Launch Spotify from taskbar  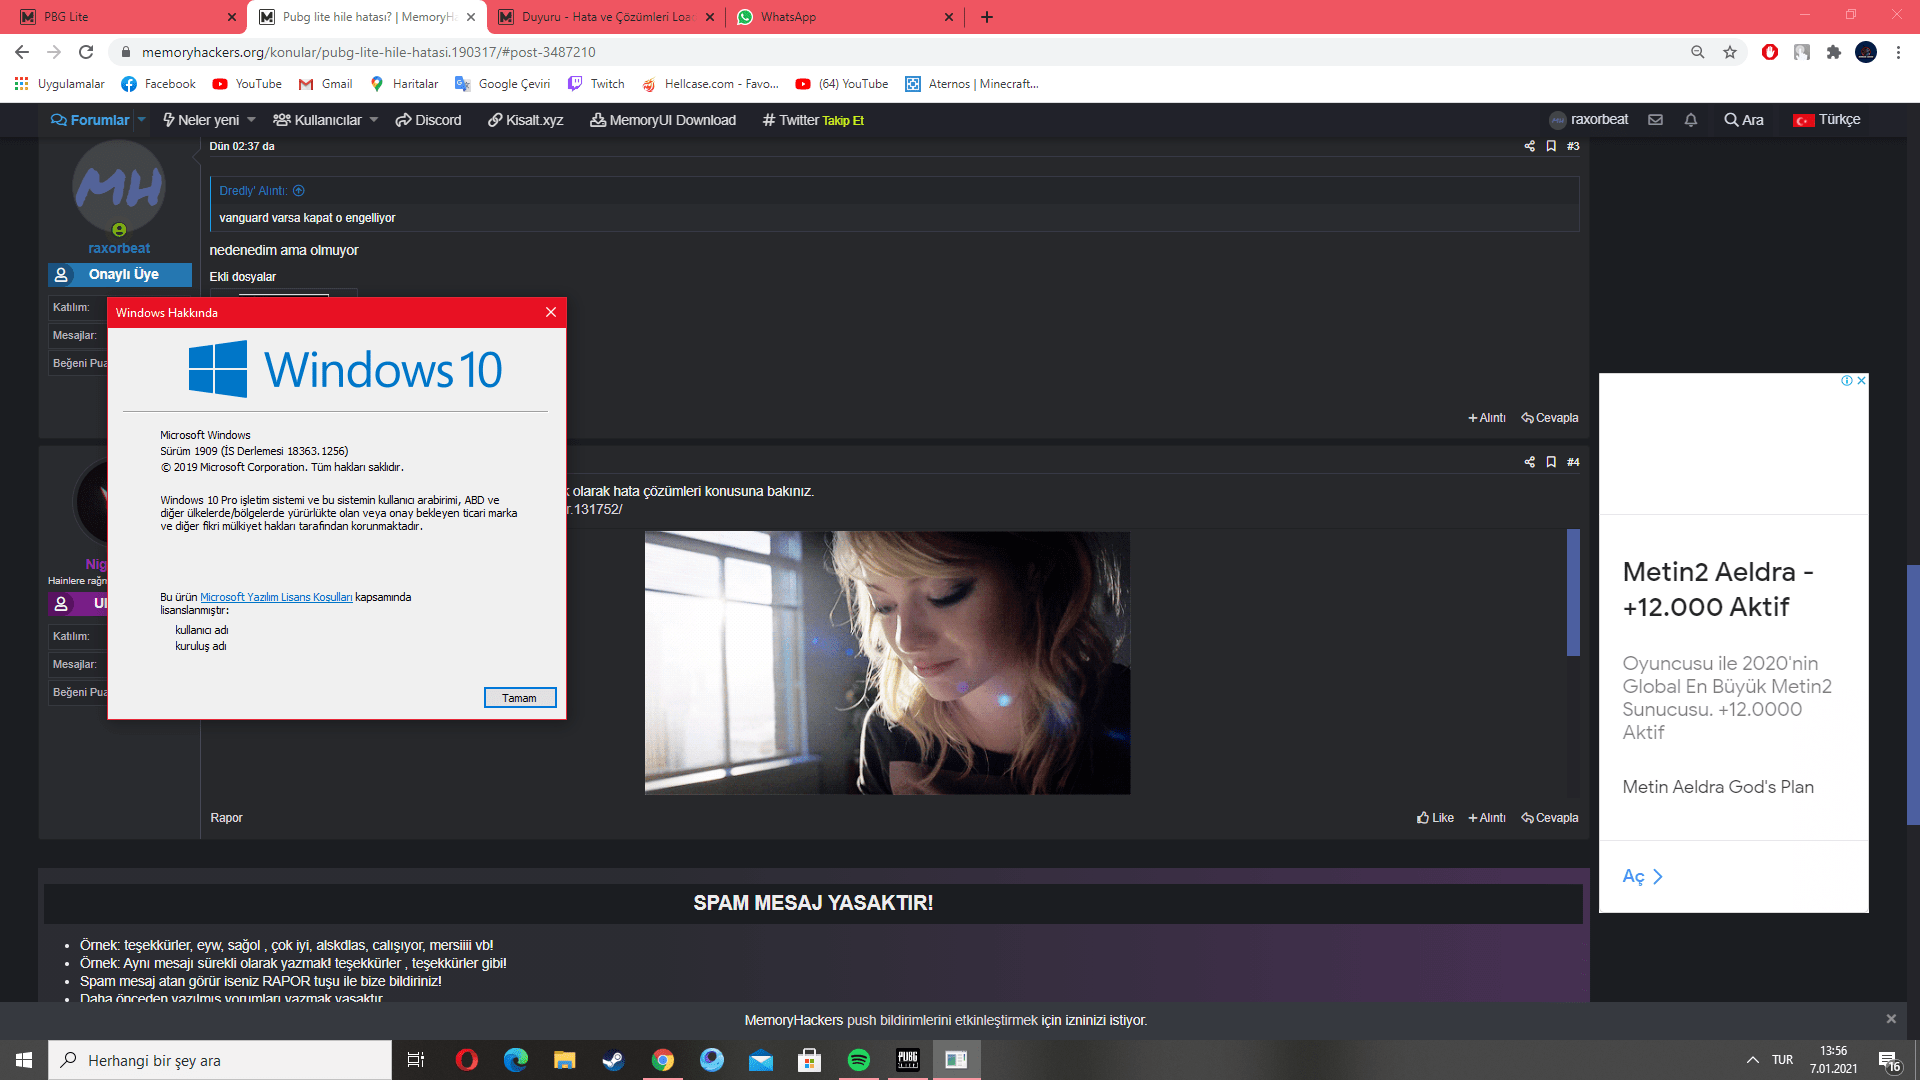coord(859,1060)
